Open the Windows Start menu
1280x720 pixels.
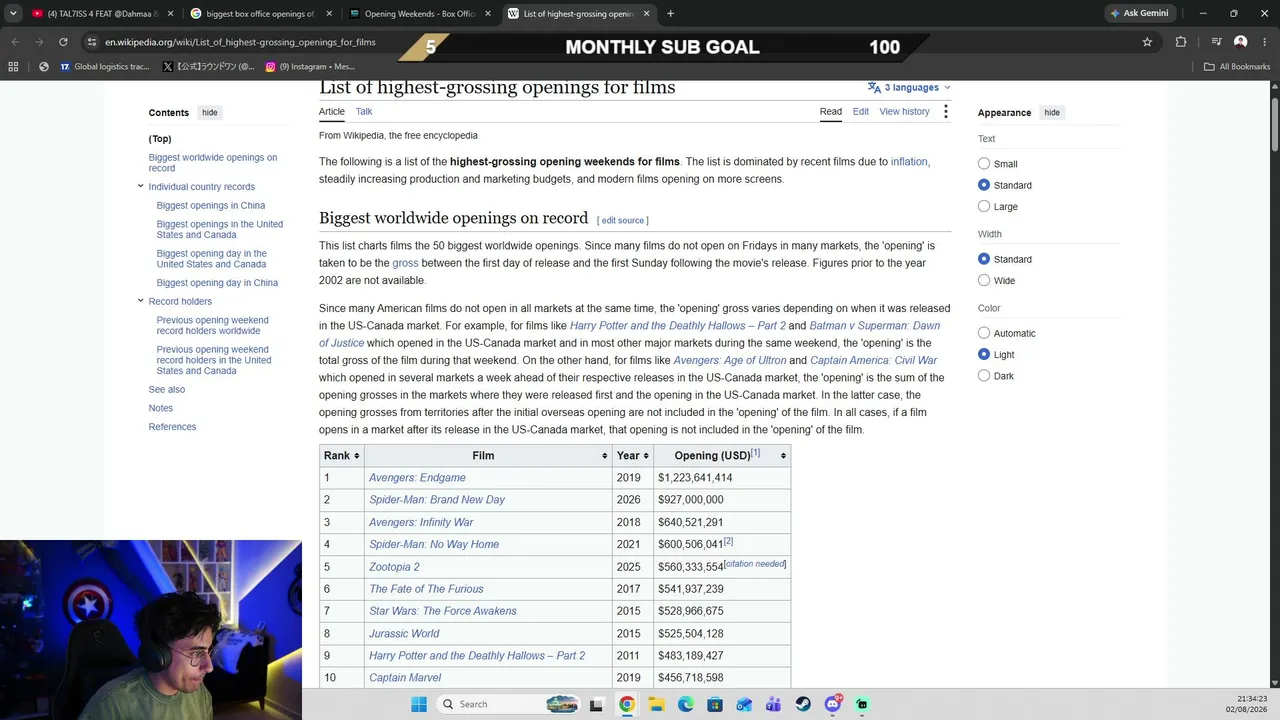418,704
